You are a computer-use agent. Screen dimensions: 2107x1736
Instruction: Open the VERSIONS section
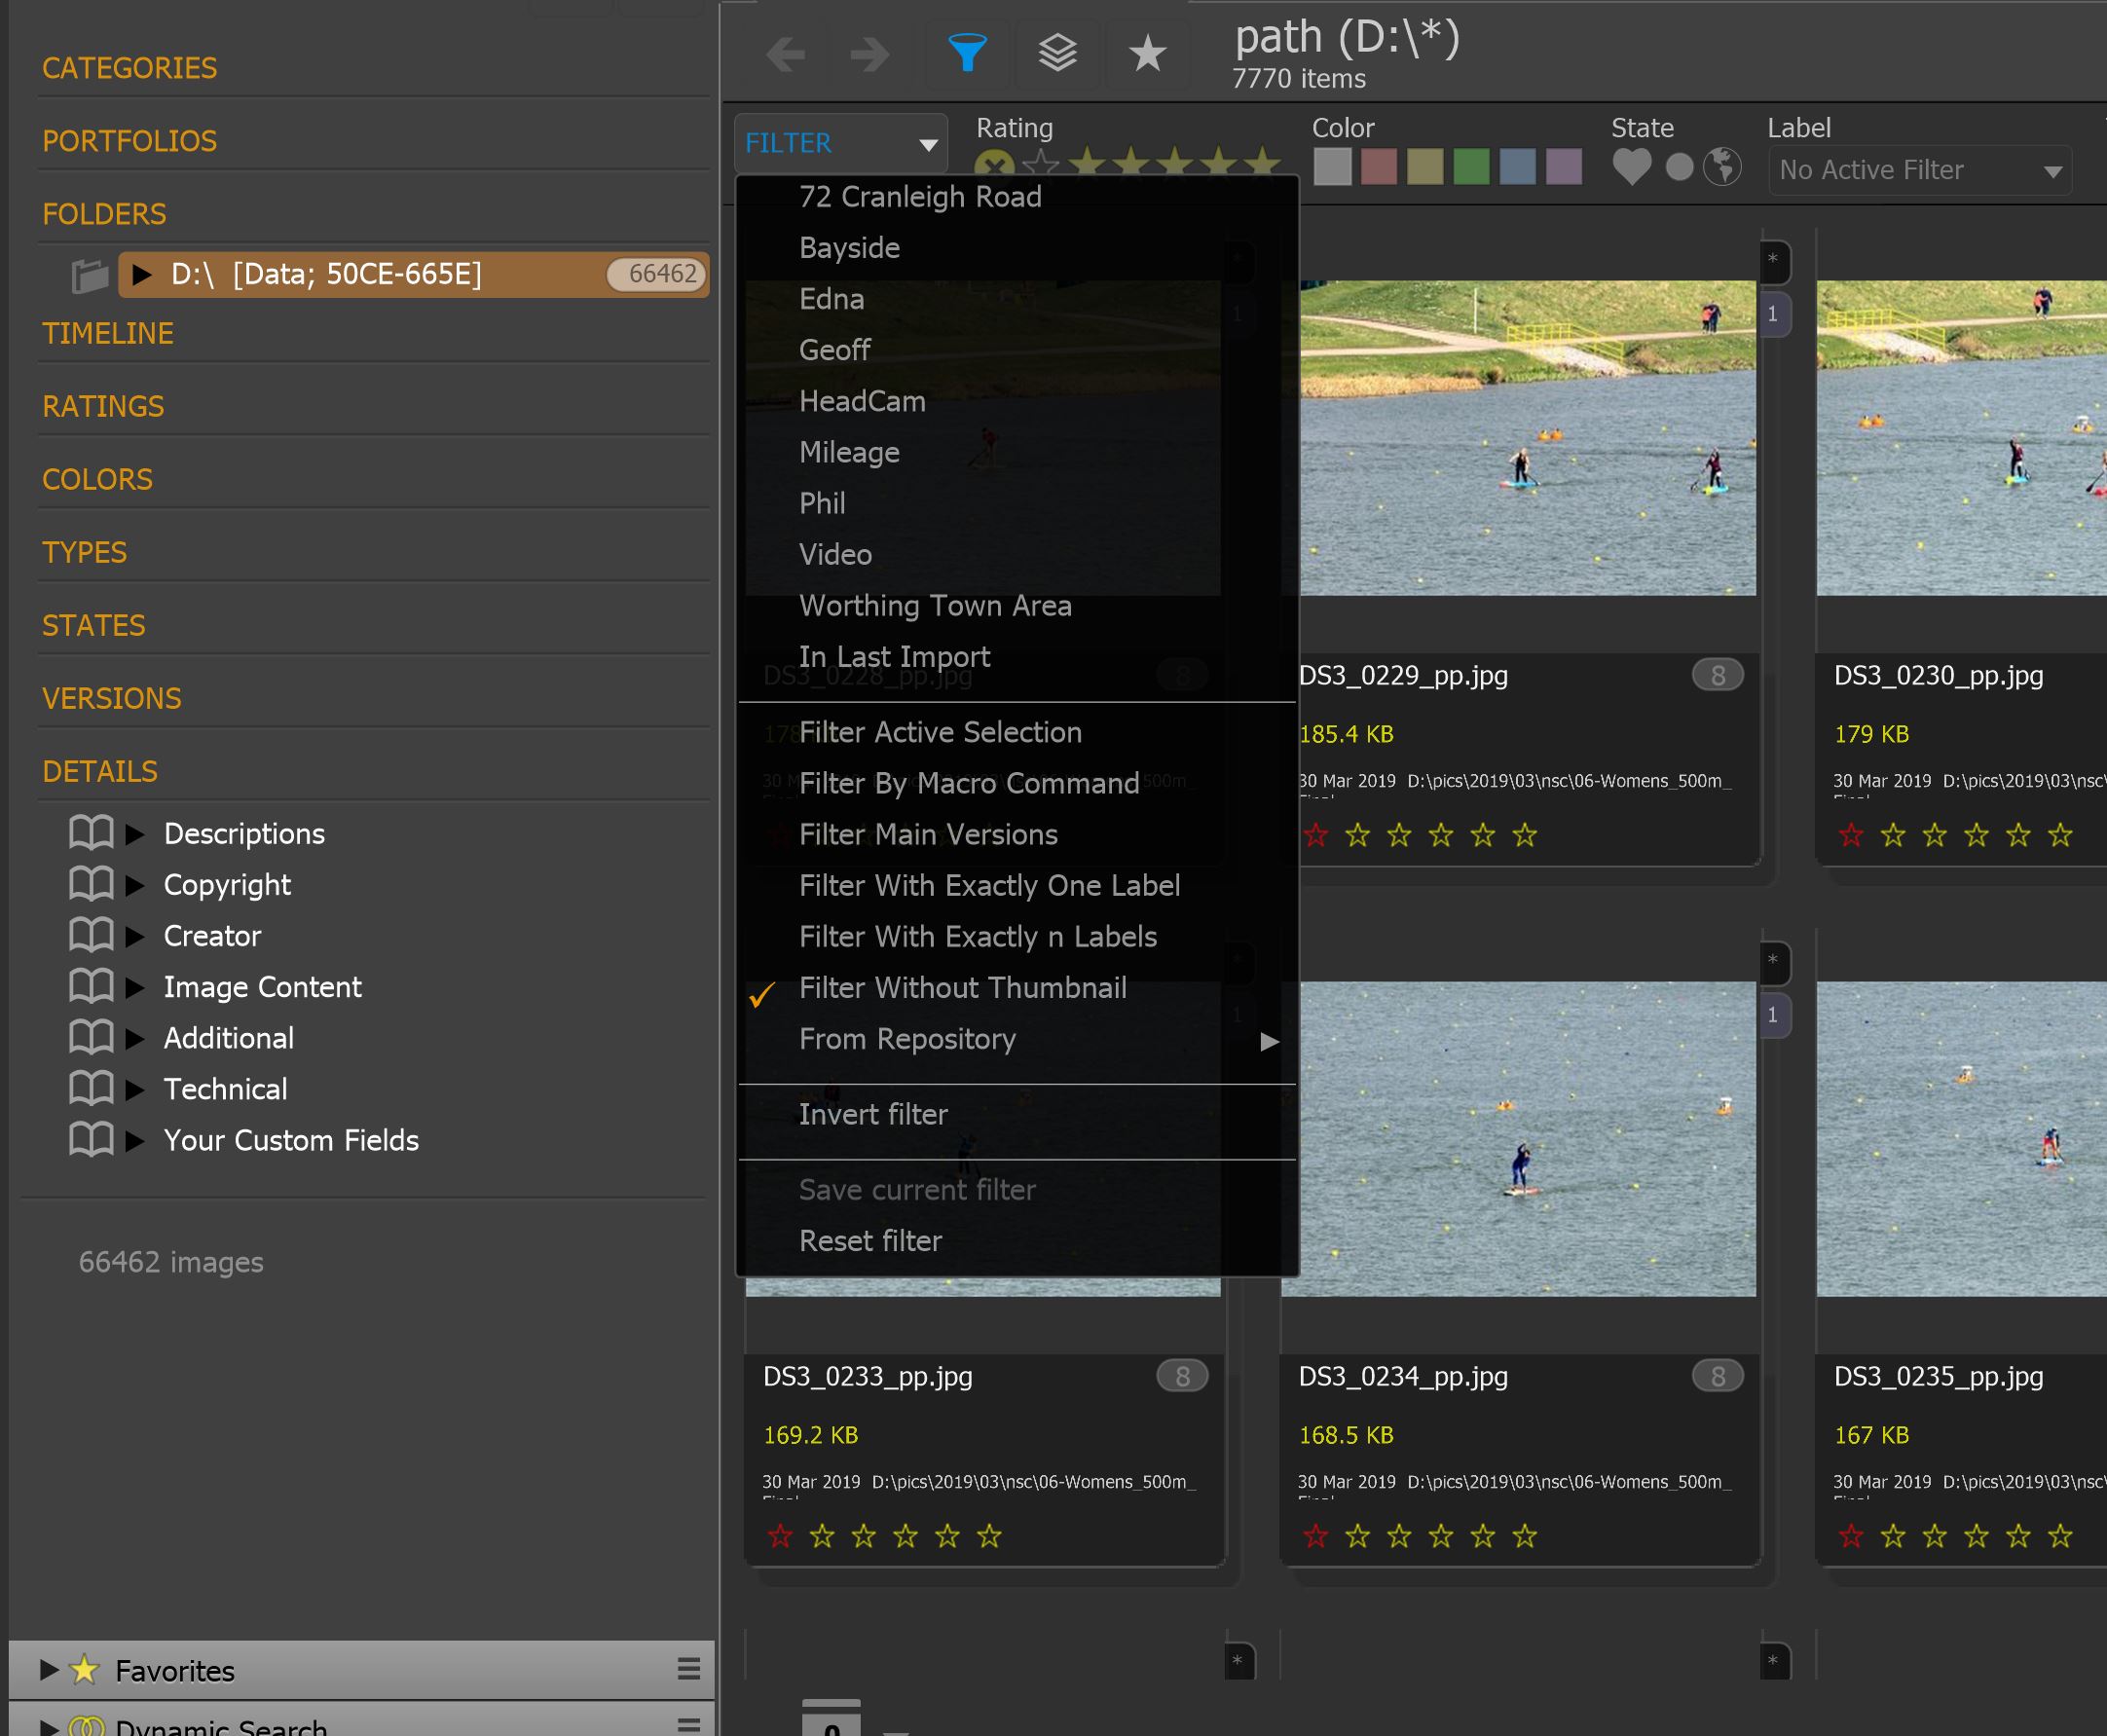(x=111, y=698)
